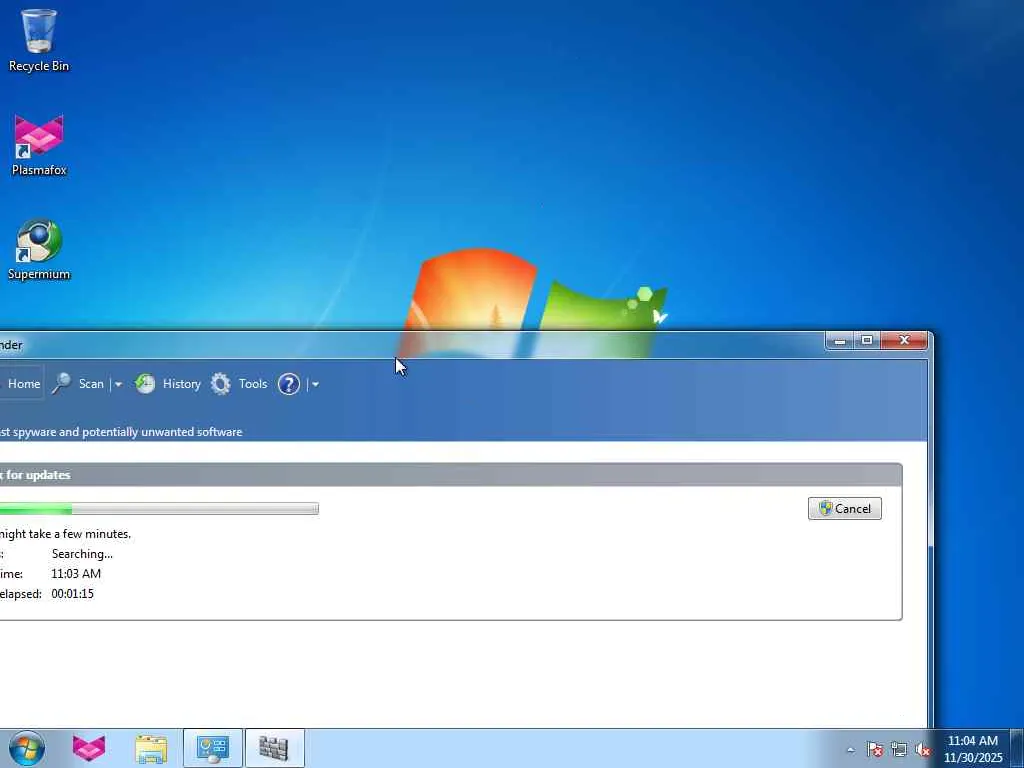The height and width of the screenshot is (768, 1024).
Task: Click the taskbar clock showing 11:04 AM
Action: pos(972,749)
